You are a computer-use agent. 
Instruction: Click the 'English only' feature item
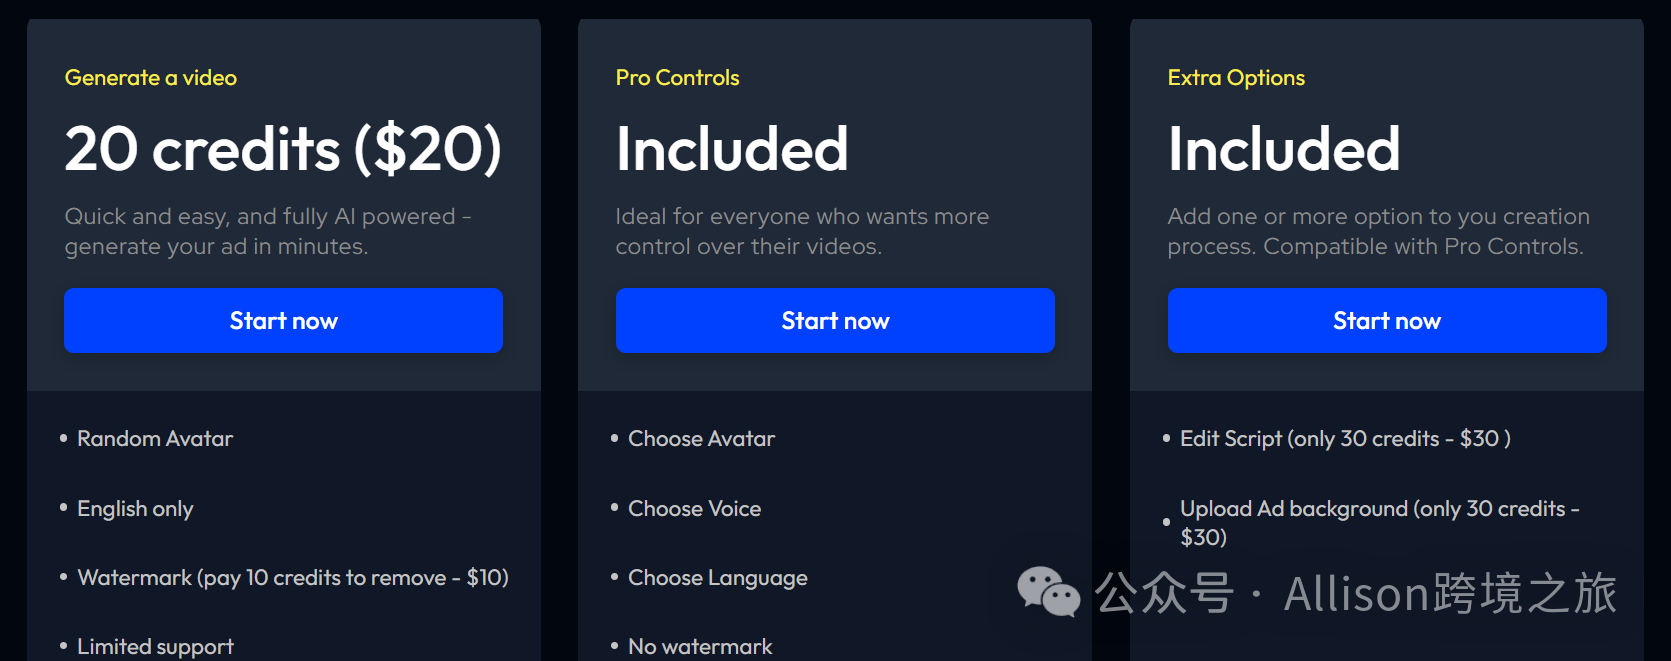135,509
